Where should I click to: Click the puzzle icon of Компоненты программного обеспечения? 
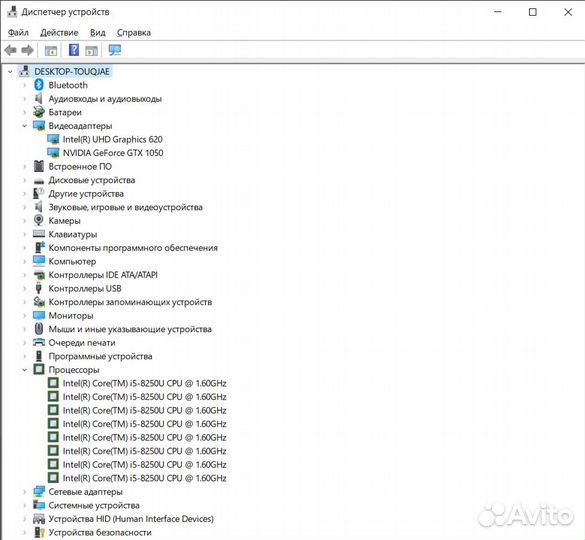(x=39, y=247)
